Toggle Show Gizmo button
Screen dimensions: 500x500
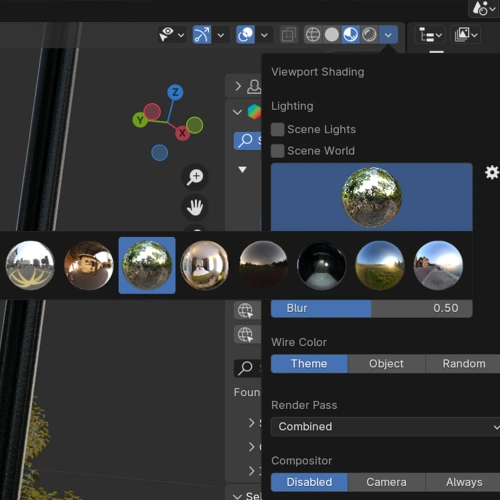(x=202, y=35)
